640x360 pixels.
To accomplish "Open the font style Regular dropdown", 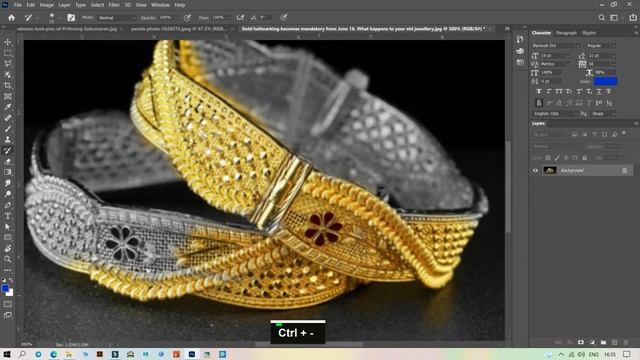I will pyautogui.click(x=600, y=46).
